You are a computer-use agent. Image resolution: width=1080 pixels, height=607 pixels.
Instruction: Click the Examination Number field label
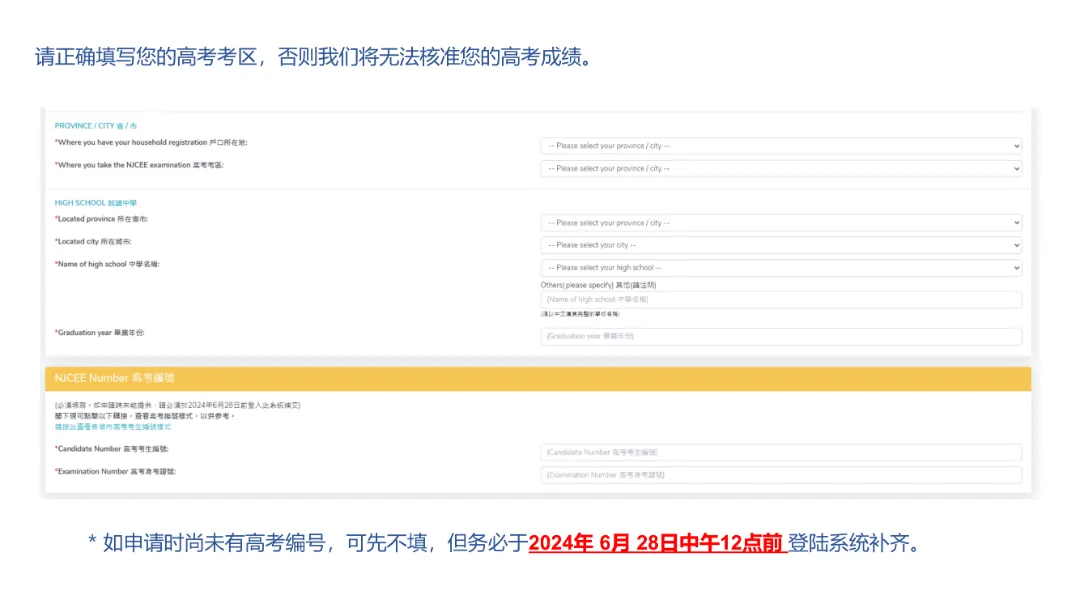point(122,471)
